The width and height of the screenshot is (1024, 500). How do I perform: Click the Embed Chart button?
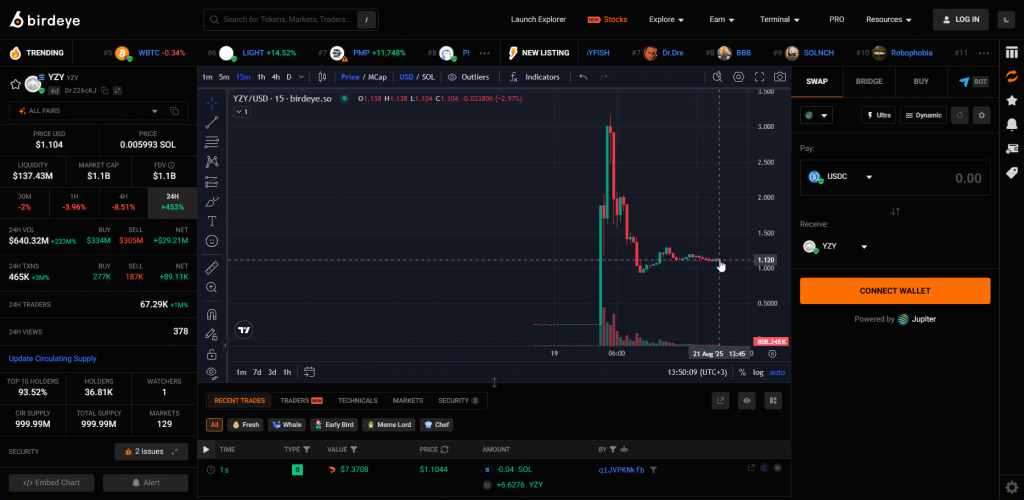[x=52, y=482]
